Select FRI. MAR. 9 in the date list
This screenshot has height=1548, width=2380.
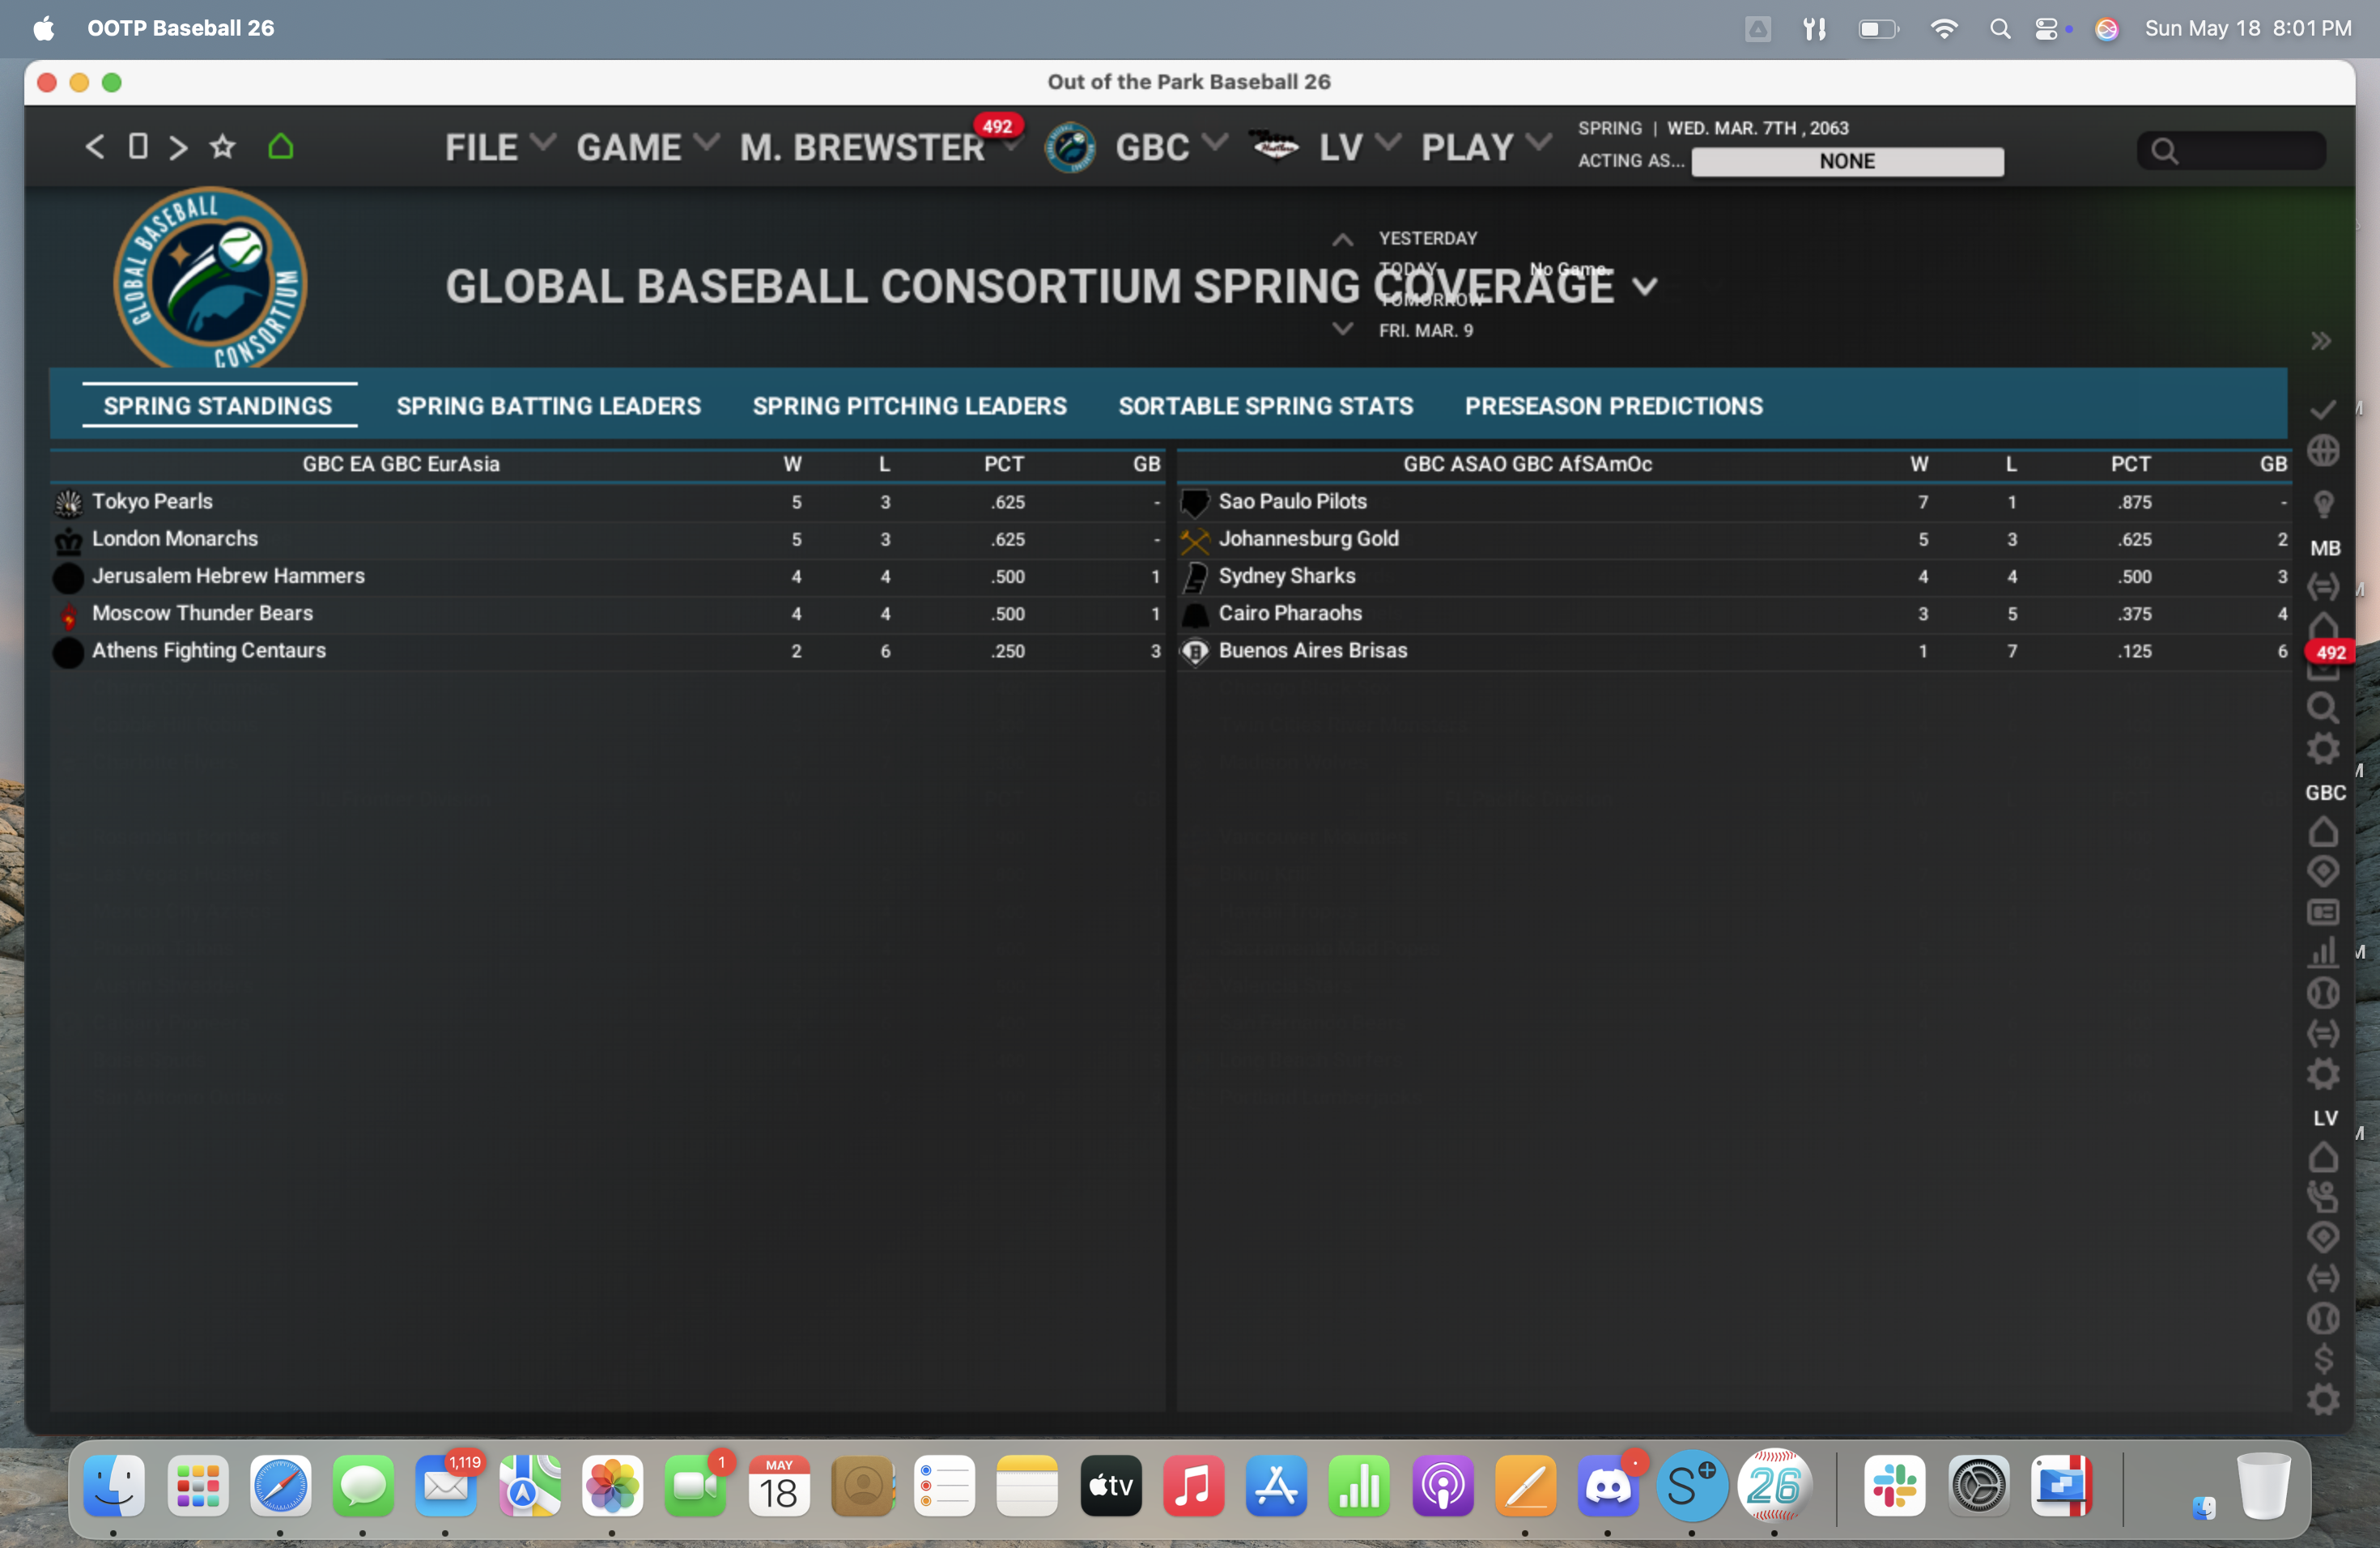1425,330
